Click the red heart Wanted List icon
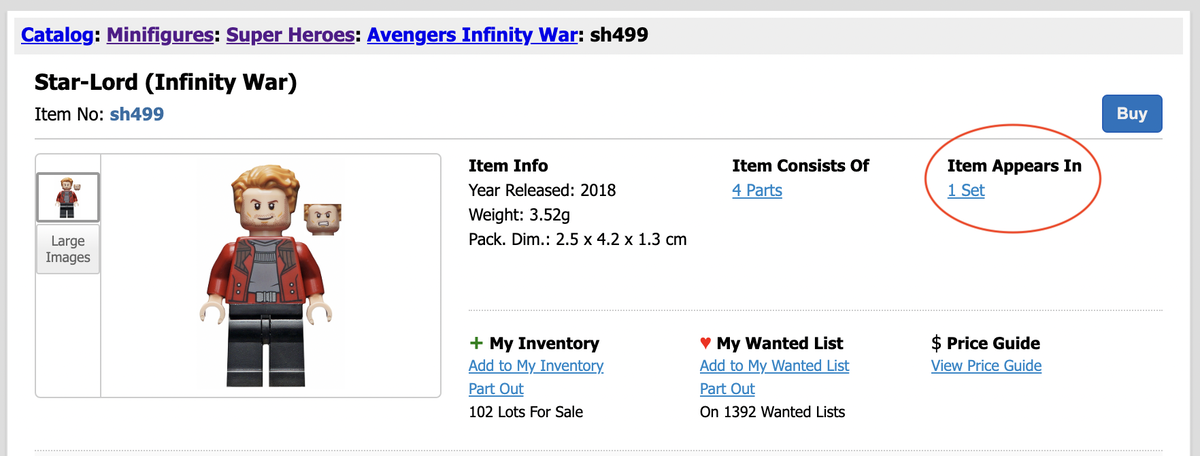This screenshot has height=456, width=1200. tap(706, 343)
